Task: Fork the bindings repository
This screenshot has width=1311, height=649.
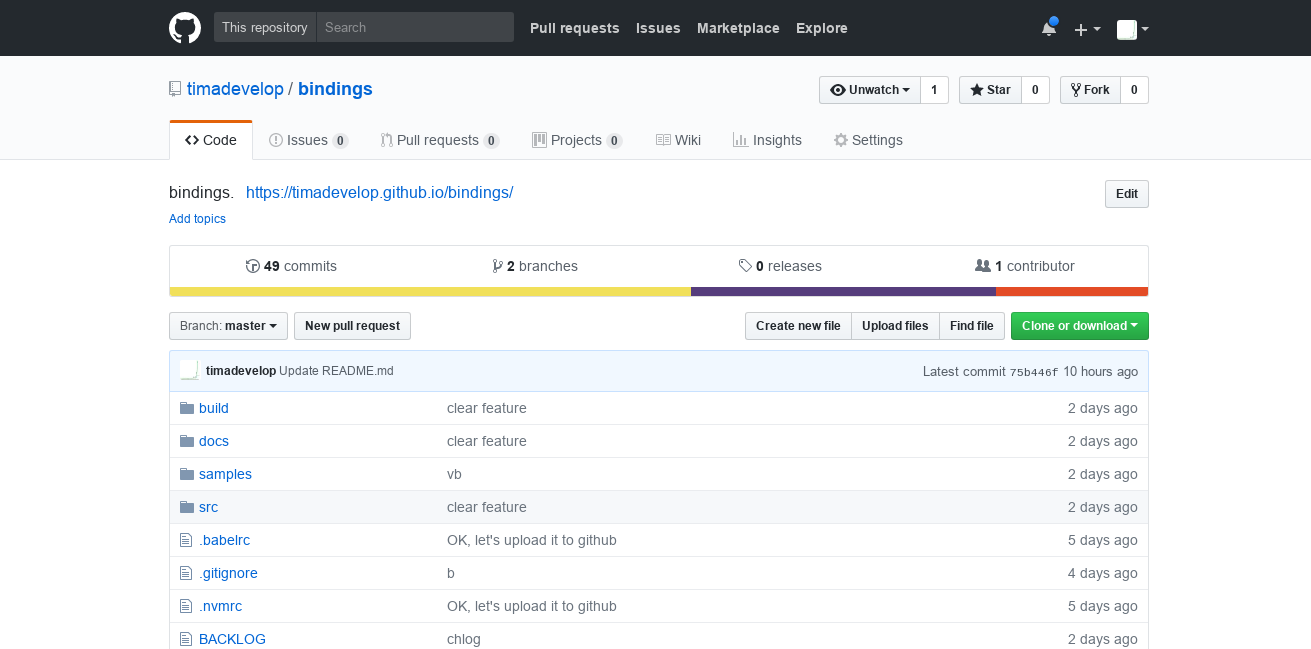Action: click(x=1090, y=90)
